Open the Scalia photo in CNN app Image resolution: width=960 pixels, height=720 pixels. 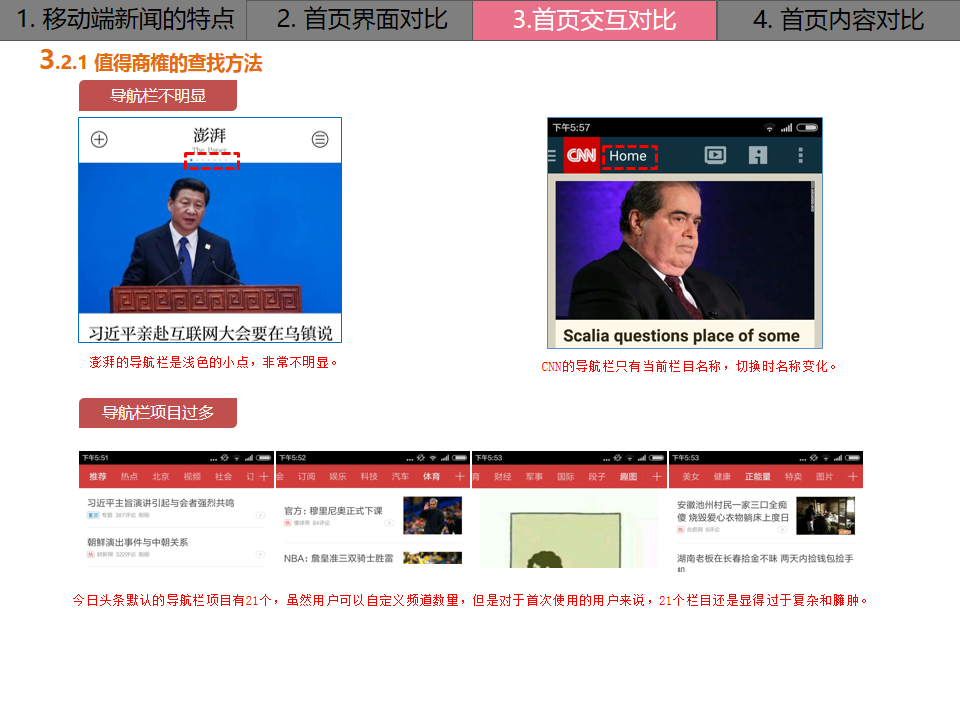tap(684, 250)
